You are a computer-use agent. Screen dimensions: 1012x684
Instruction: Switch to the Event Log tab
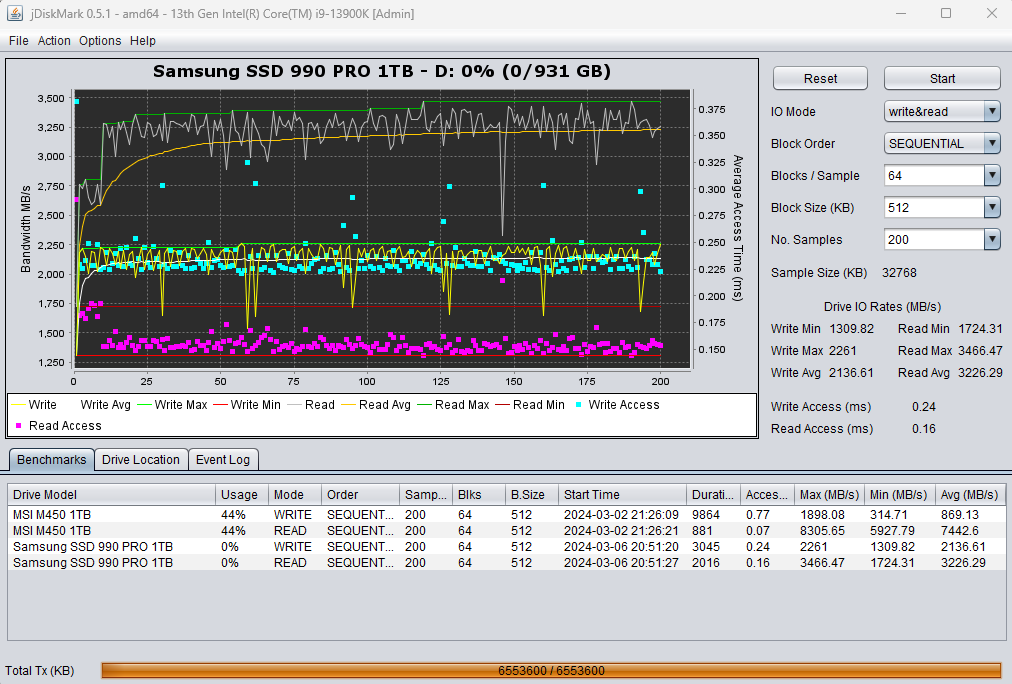click(x=224, y=460)
